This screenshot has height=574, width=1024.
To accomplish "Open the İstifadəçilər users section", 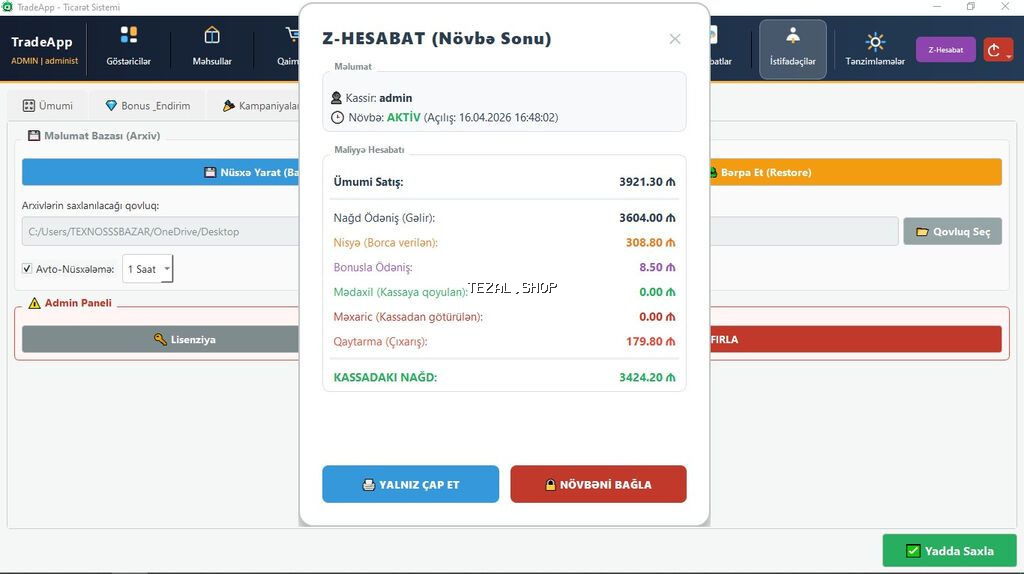I will click(x=792, y=49).
